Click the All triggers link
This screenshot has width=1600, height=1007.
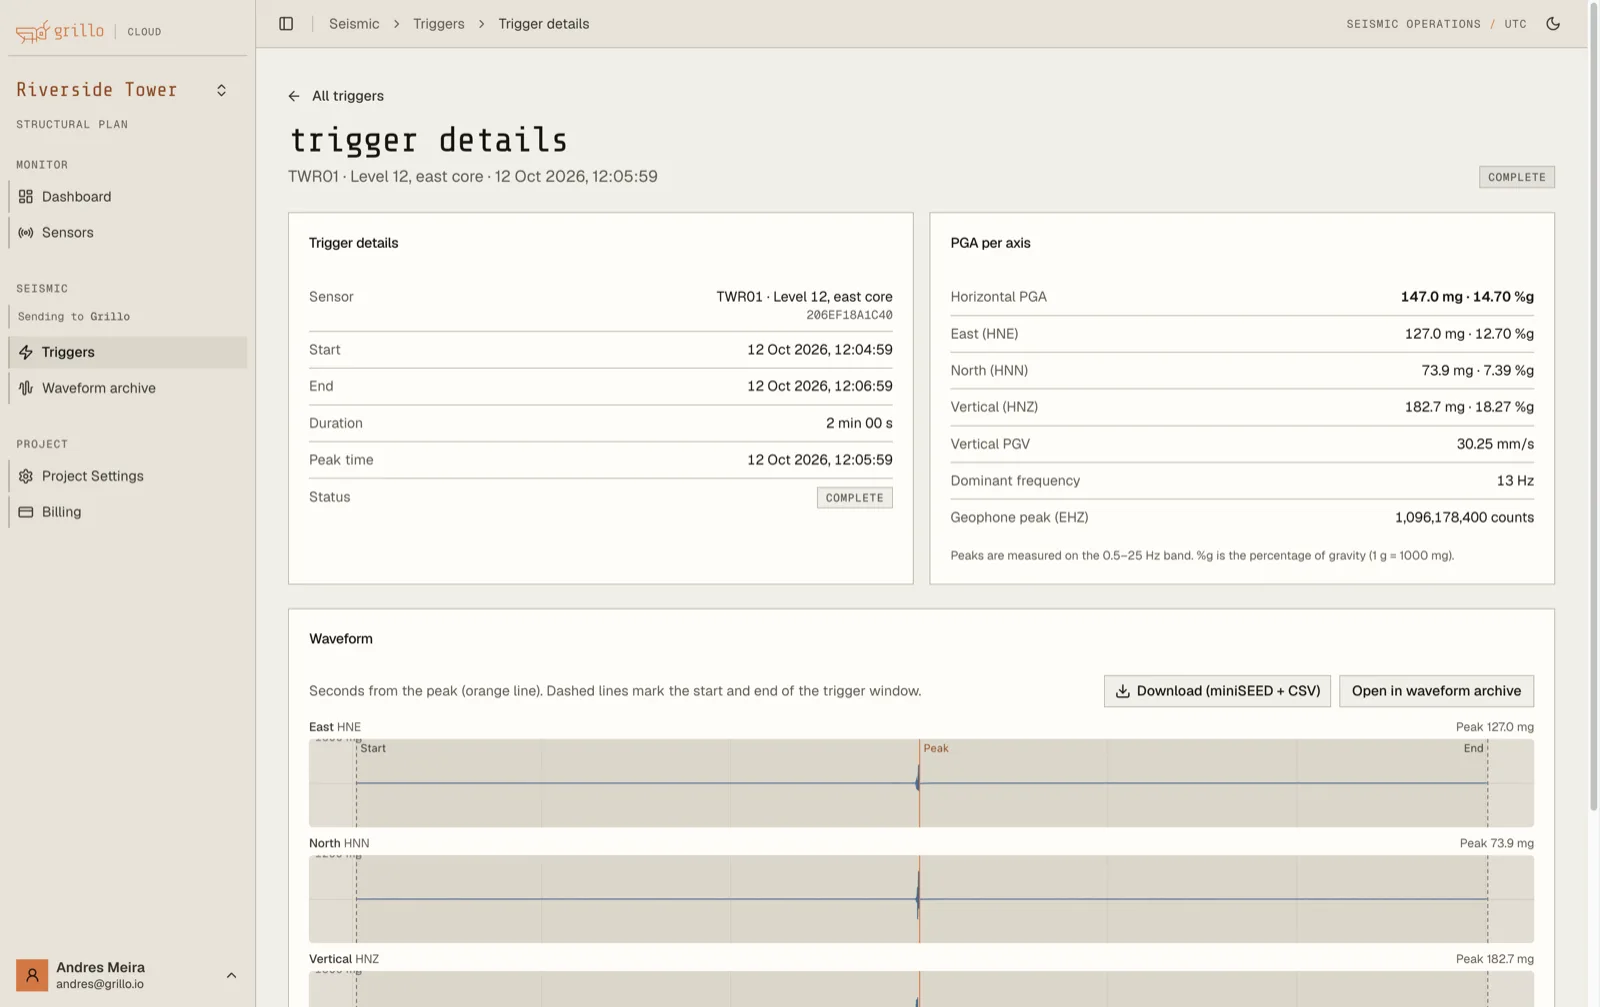coord(348,96)
